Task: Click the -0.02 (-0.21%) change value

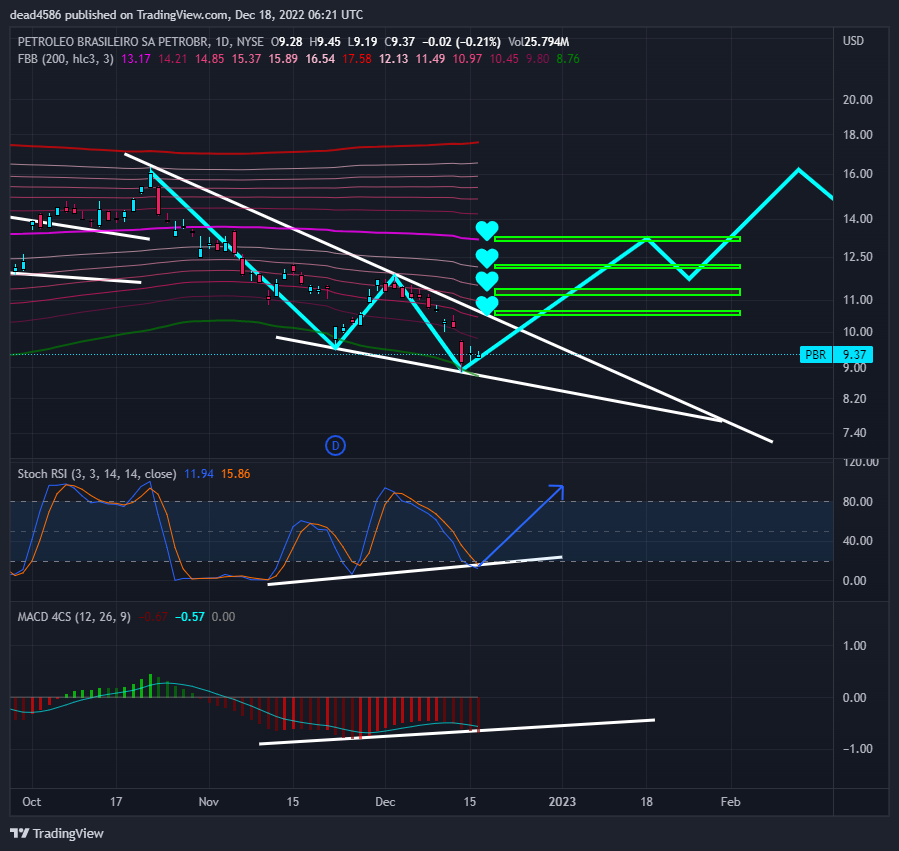Action: 462,42
